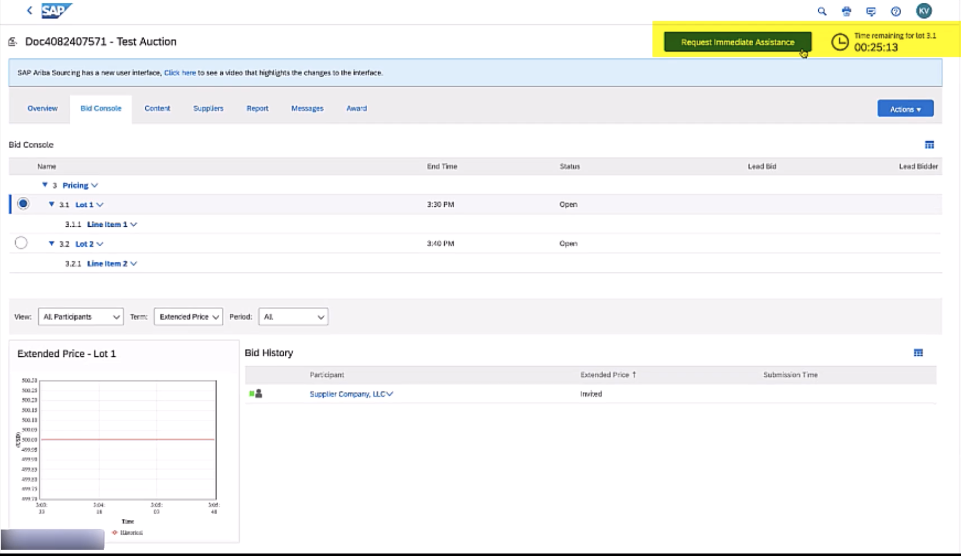The width and height of the screenshot is (961, 556).
Task: Open the View All Participants dropdown
Action: (x=80, y=317)
